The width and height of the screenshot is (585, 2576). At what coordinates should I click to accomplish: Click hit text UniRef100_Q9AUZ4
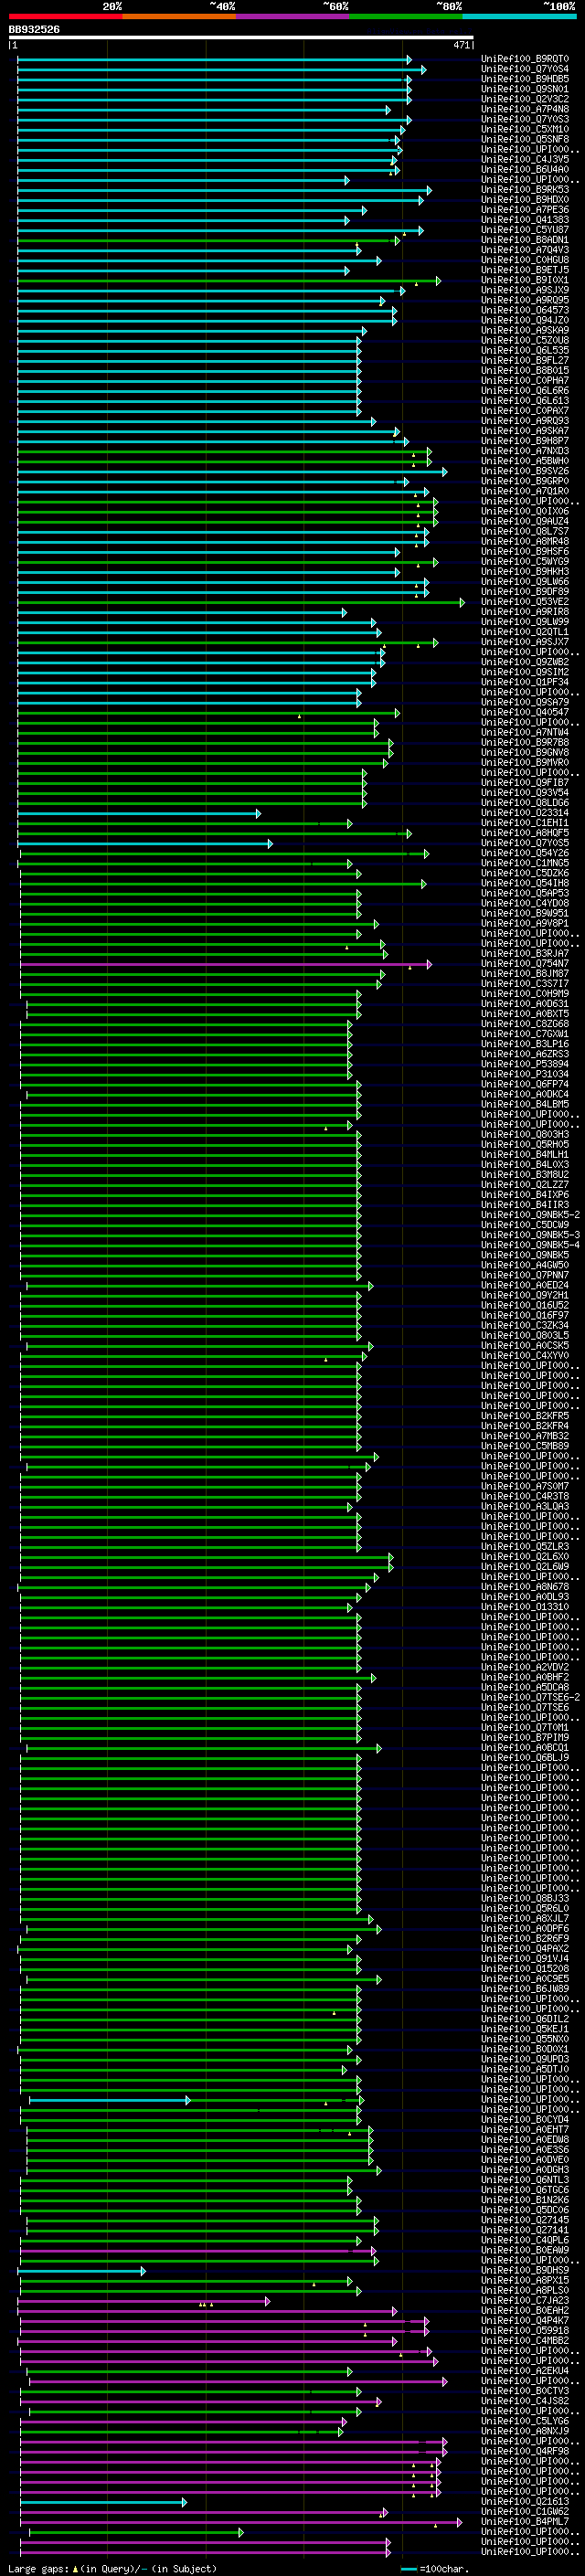click(x=525, y=521)
